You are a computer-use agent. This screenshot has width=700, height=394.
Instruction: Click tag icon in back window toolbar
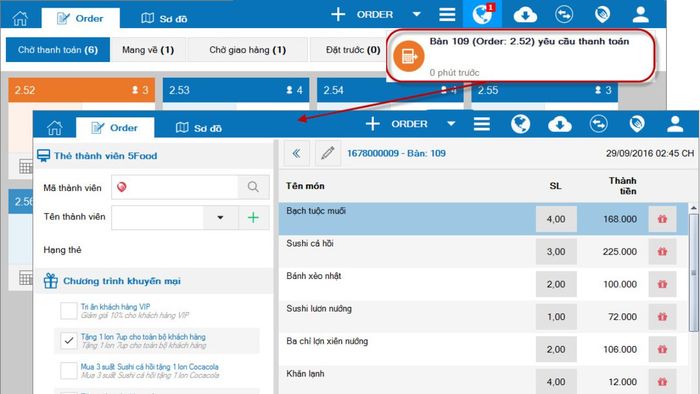pos(602,15)
